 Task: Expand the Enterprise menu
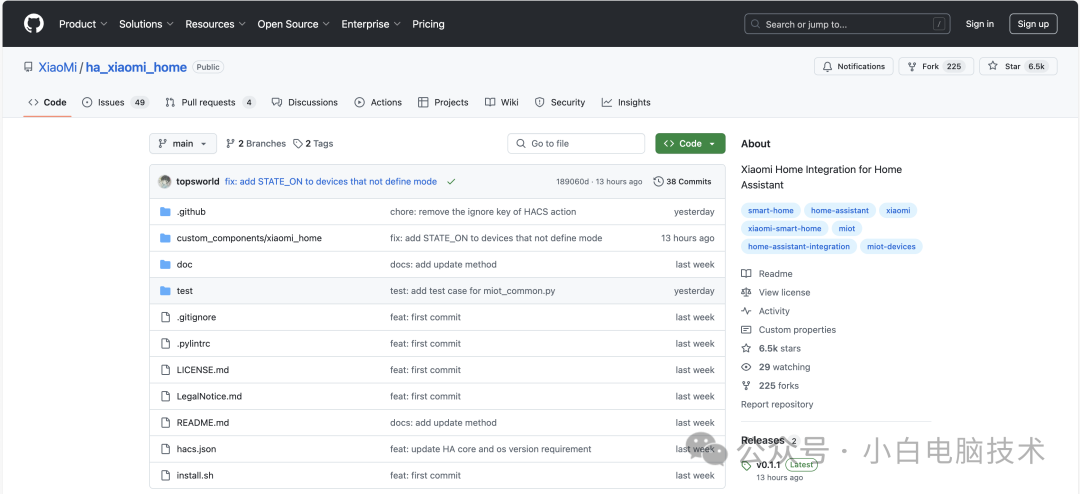pos(371,23)
